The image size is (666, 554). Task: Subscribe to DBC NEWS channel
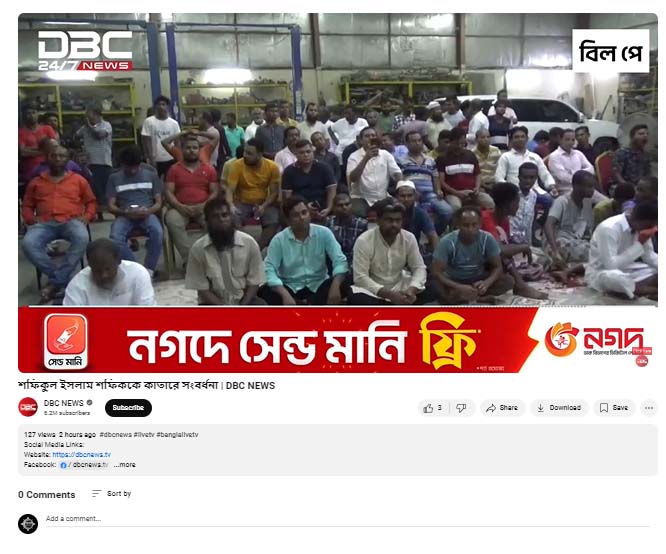click(128, 407)
